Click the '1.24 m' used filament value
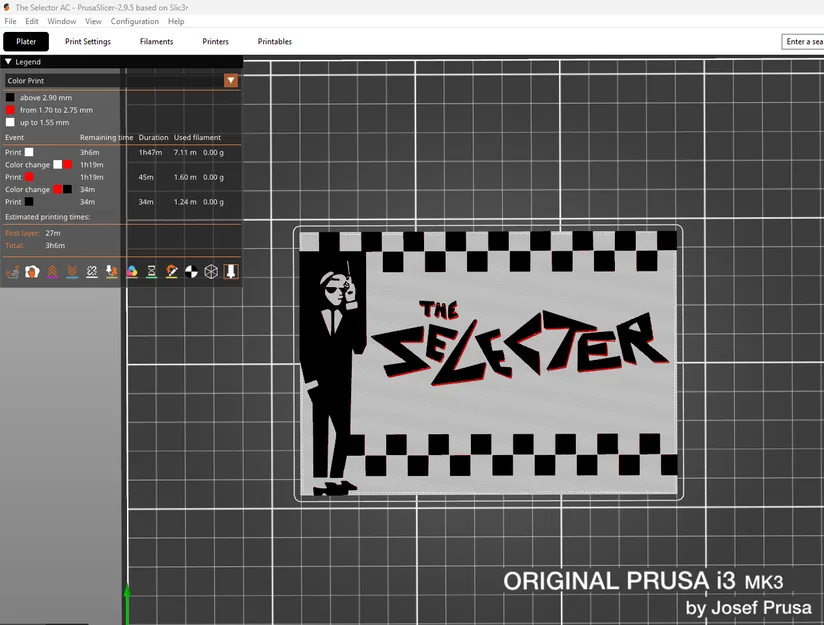Viewport: 824px width, 625px height. pos(185,202)
